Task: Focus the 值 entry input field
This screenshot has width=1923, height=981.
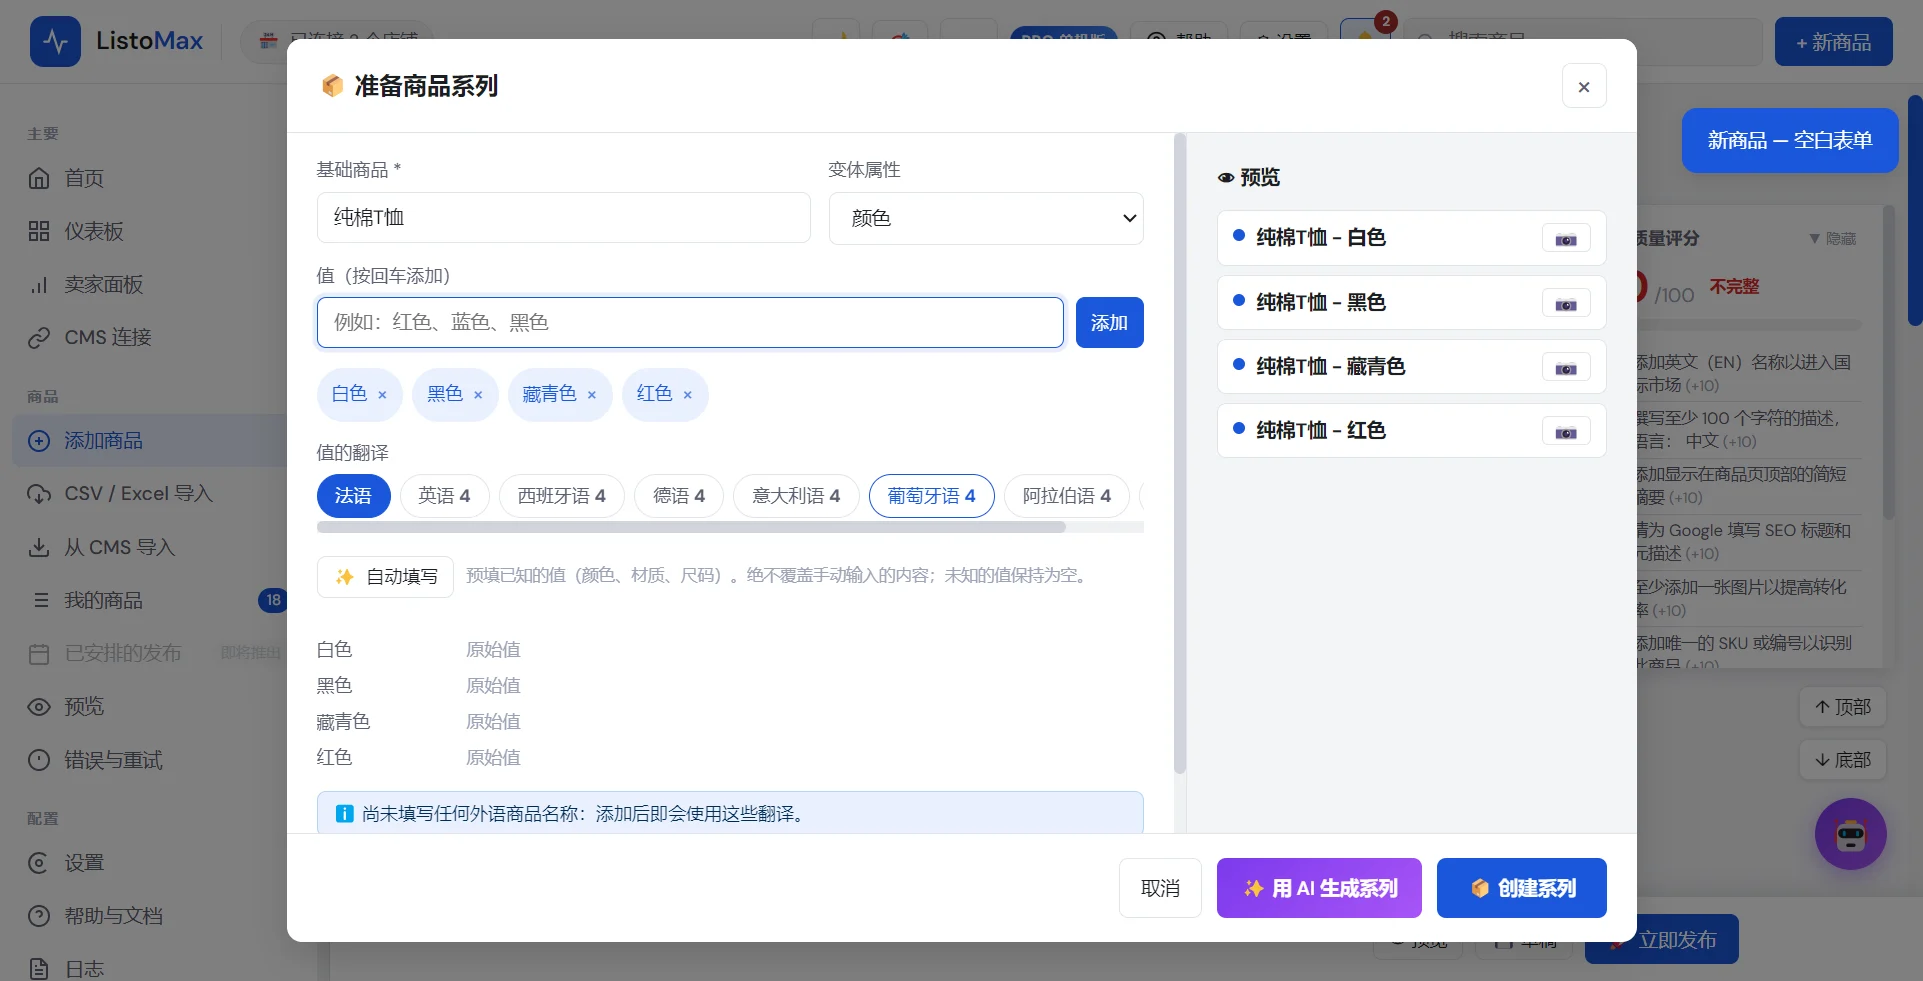Action: tap(690, 323)
